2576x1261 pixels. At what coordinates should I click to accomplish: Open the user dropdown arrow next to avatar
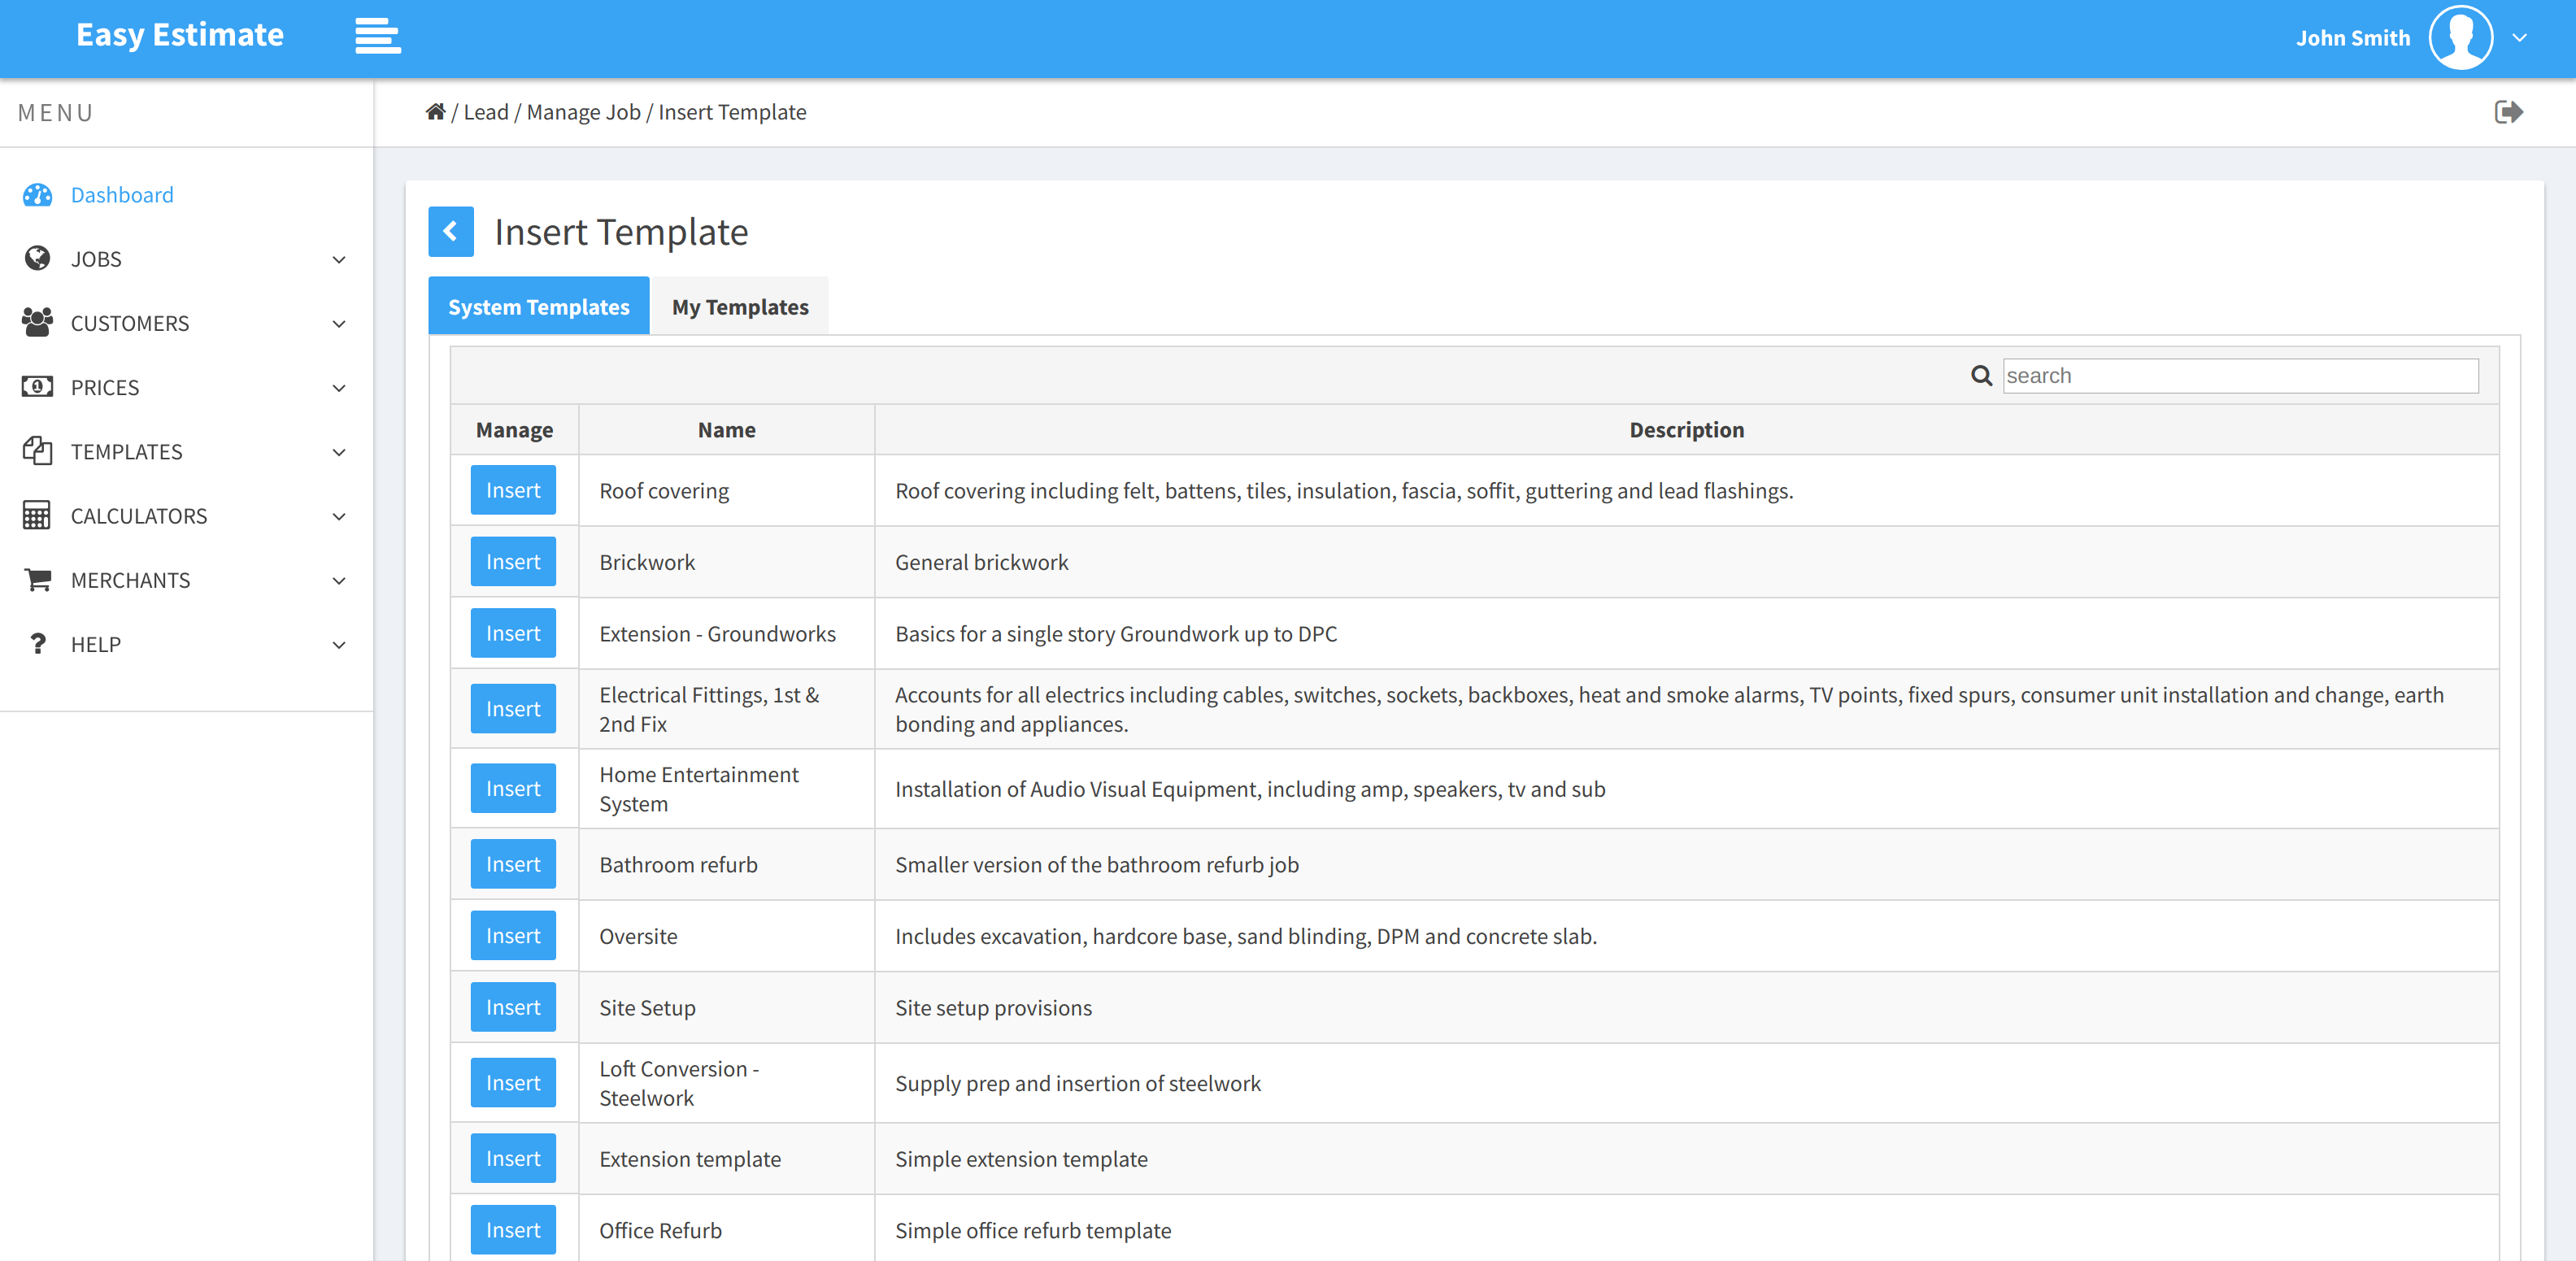click(x=2519, y=38)
